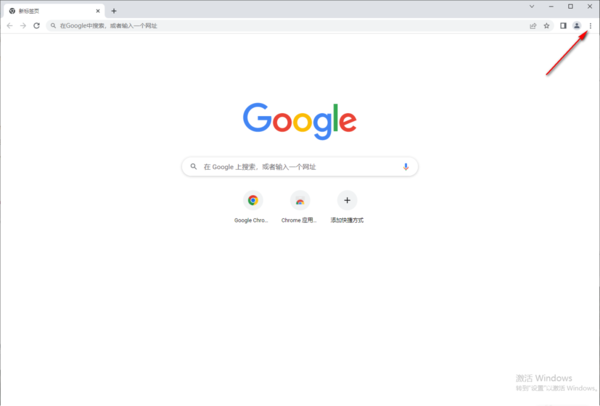Select the new tab page tab

coord(54,11)
